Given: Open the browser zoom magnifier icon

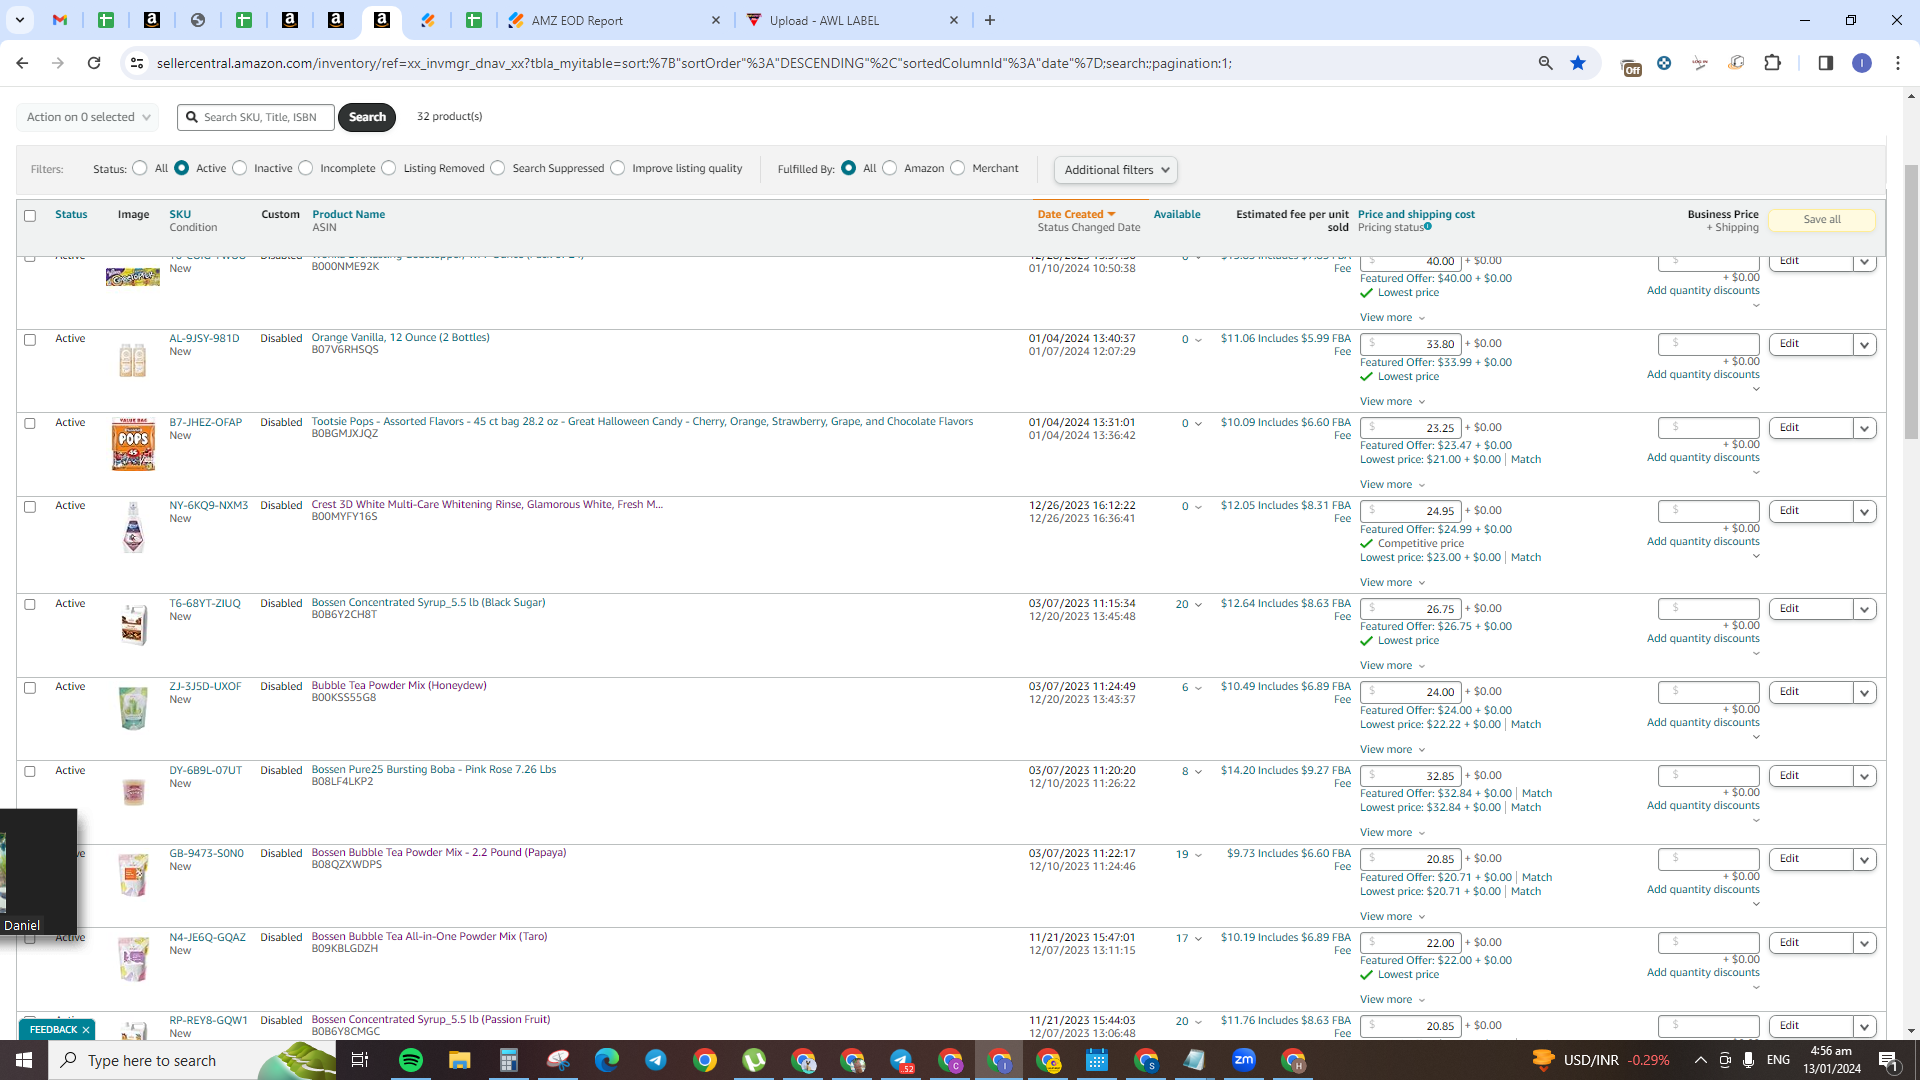Looking at the screenshot, I should coord(1546,63).
